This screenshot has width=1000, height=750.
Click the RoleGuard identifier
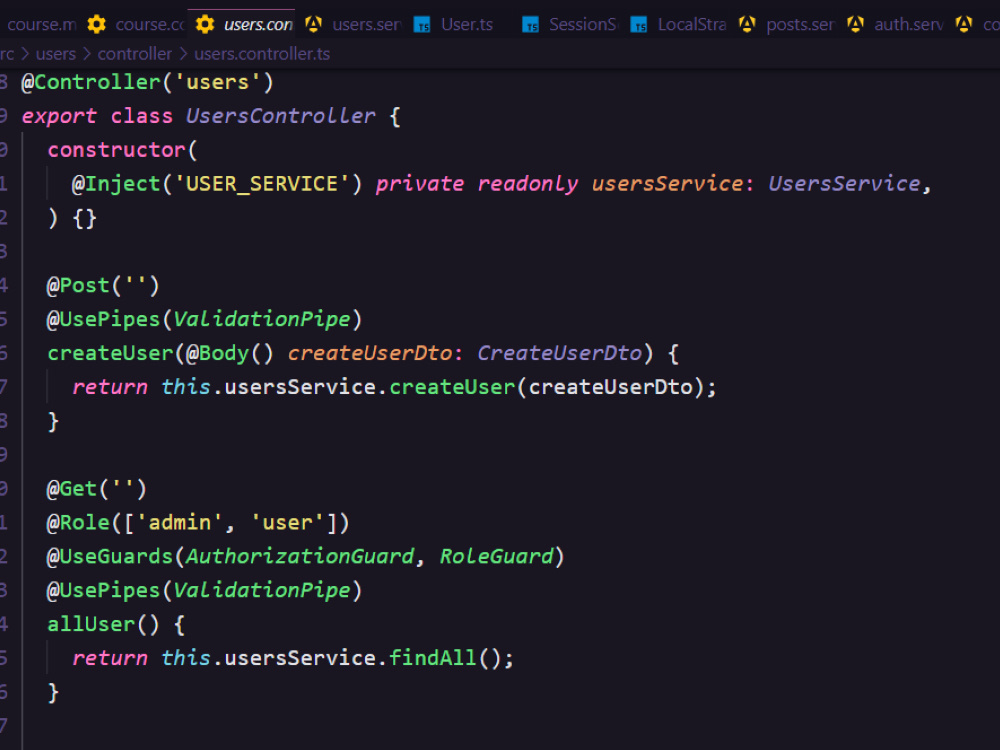496,556
